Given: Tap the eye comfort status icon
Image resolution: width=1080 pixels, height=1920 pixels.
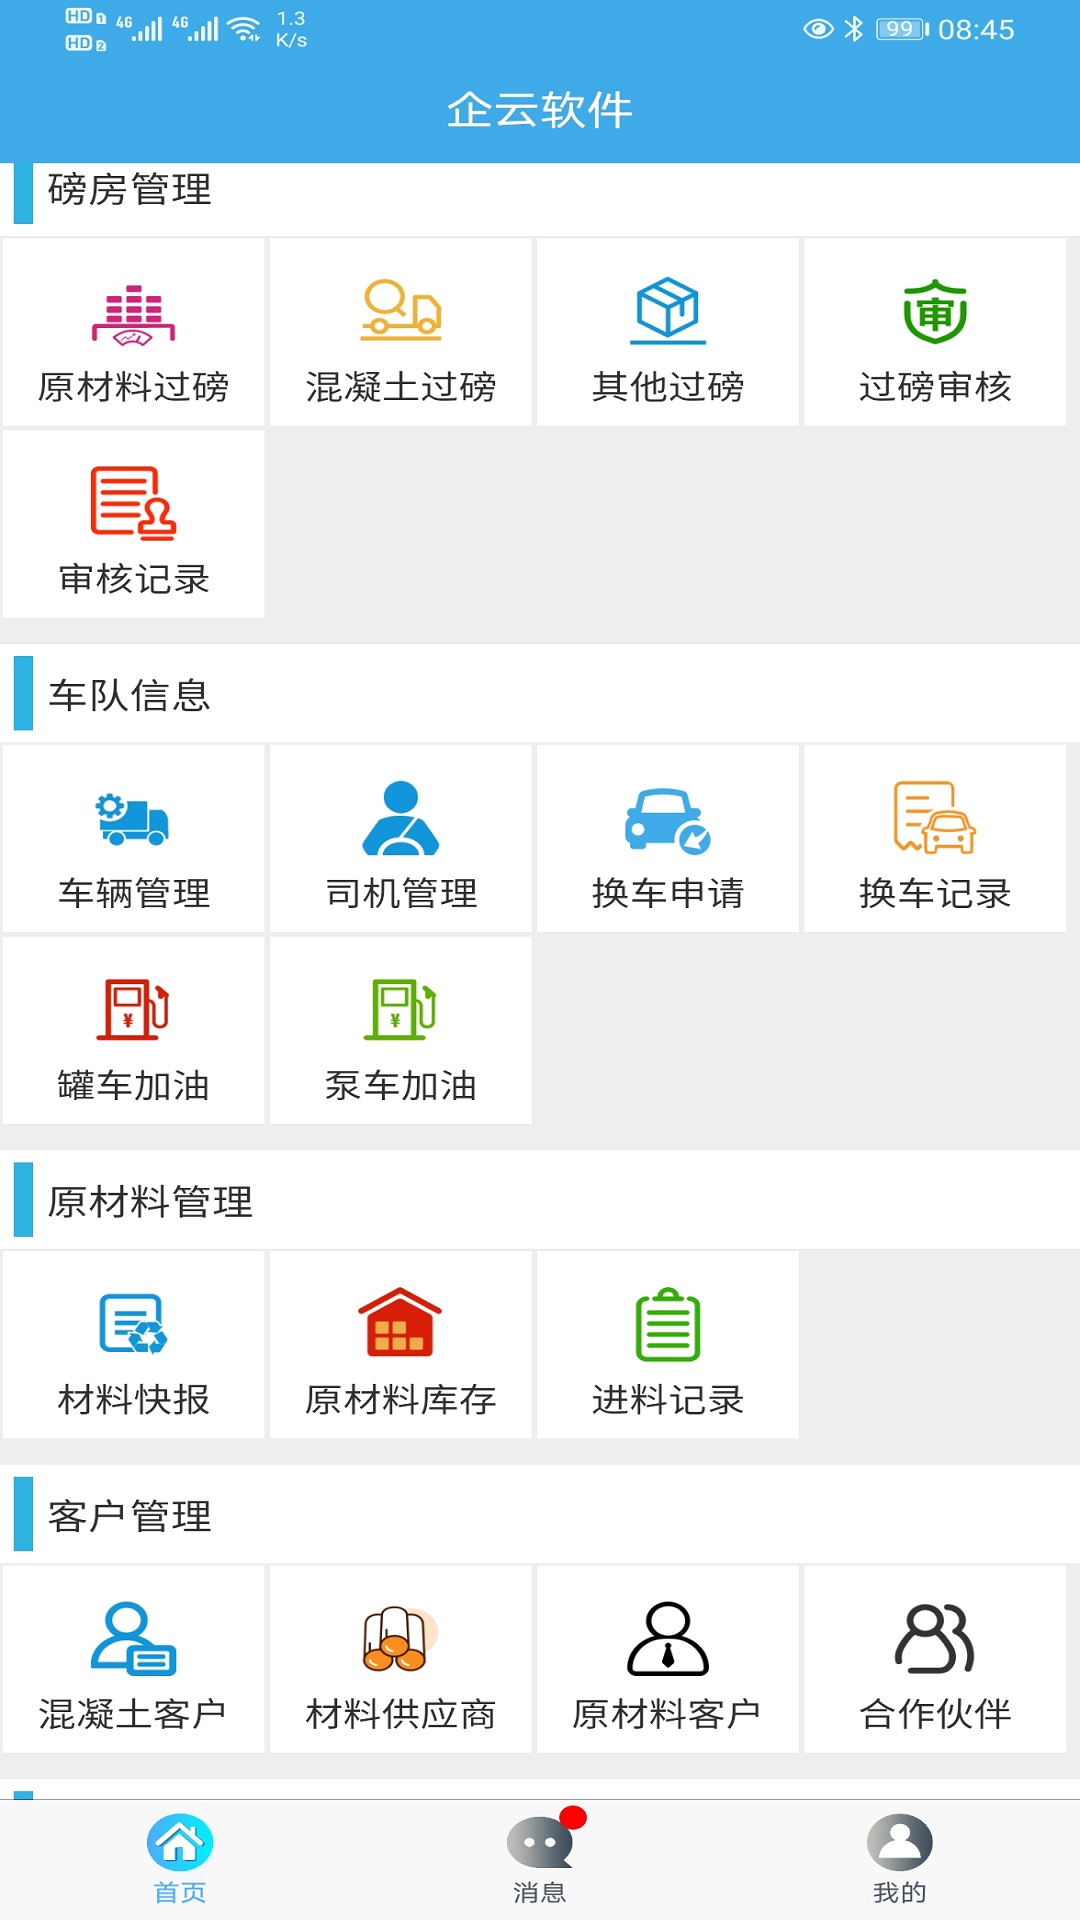Looking at the screenshot, I should (x=818, y=29).
